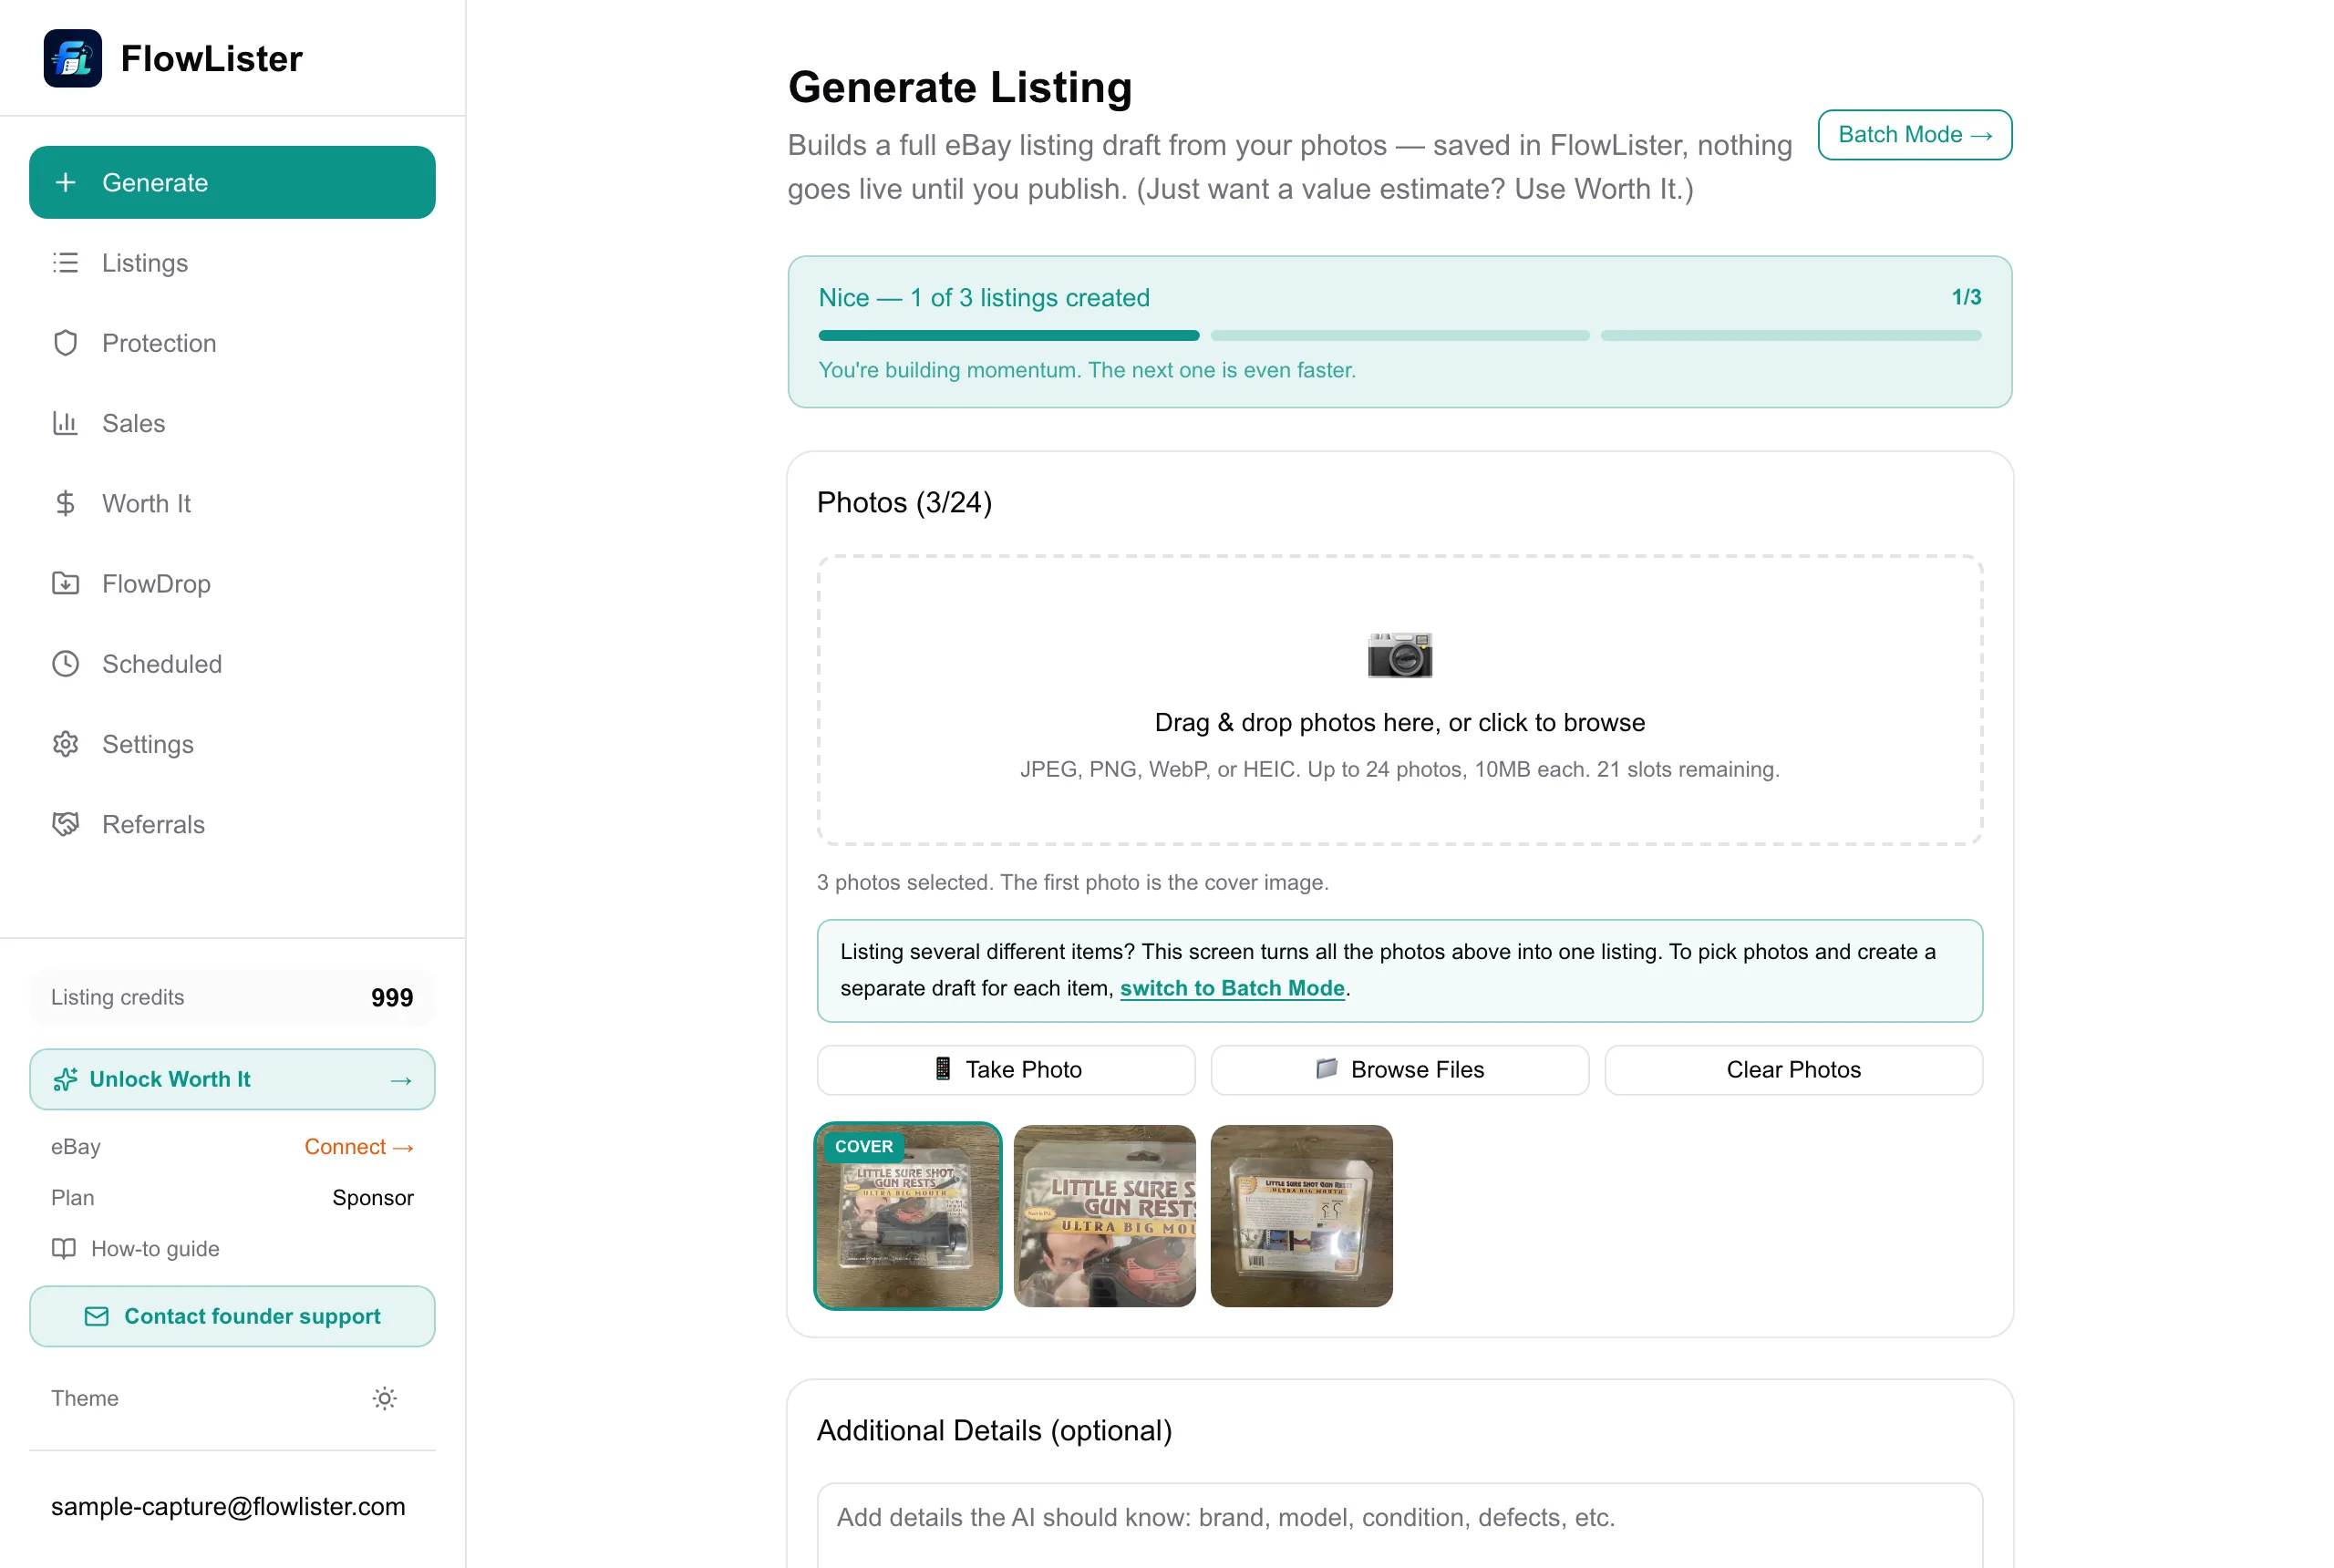Click the drag and drop photo zone text
Image resolution: width=2334 pixels, height=1568 pixels.
pyautogui.click(x=1399, y=722)
